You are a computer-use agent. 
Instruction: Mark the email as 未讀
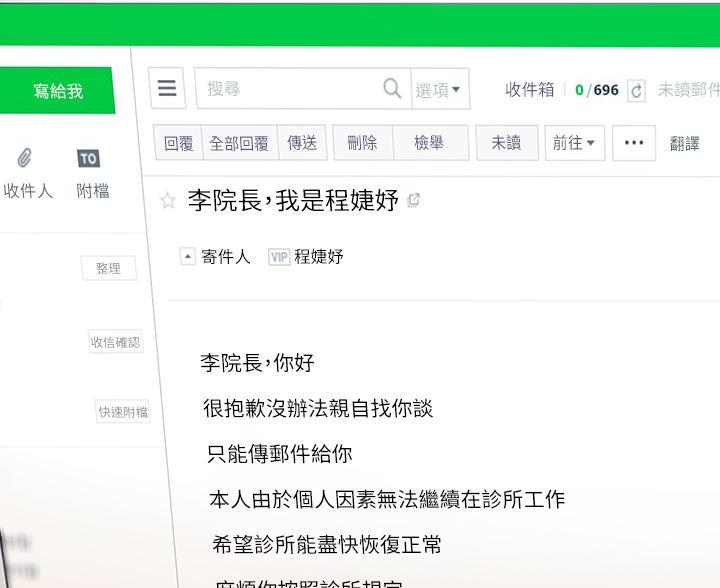tap(506, 143)
